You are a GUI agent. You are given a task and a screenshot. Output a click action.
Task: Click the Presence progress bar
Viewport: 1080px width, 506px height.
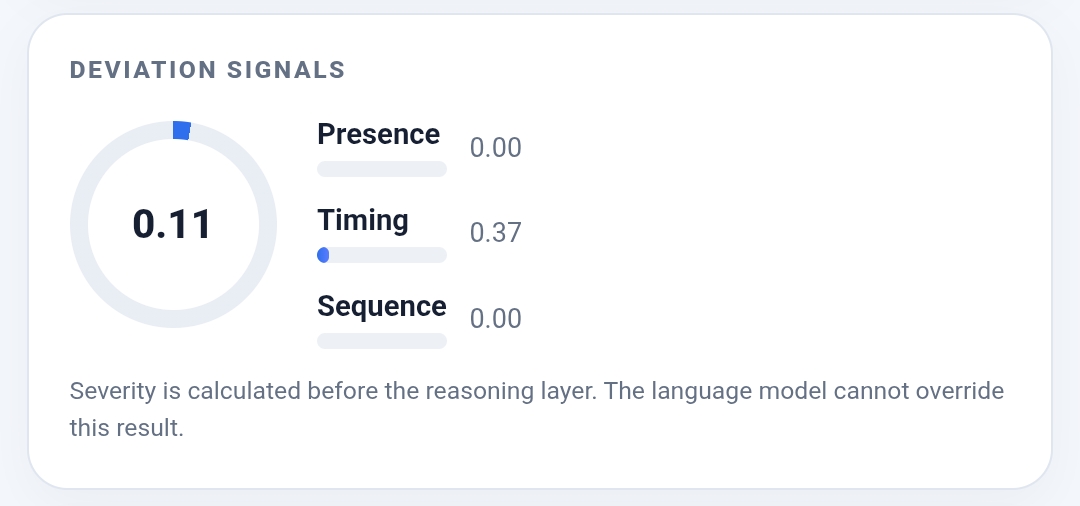point(382,169)
